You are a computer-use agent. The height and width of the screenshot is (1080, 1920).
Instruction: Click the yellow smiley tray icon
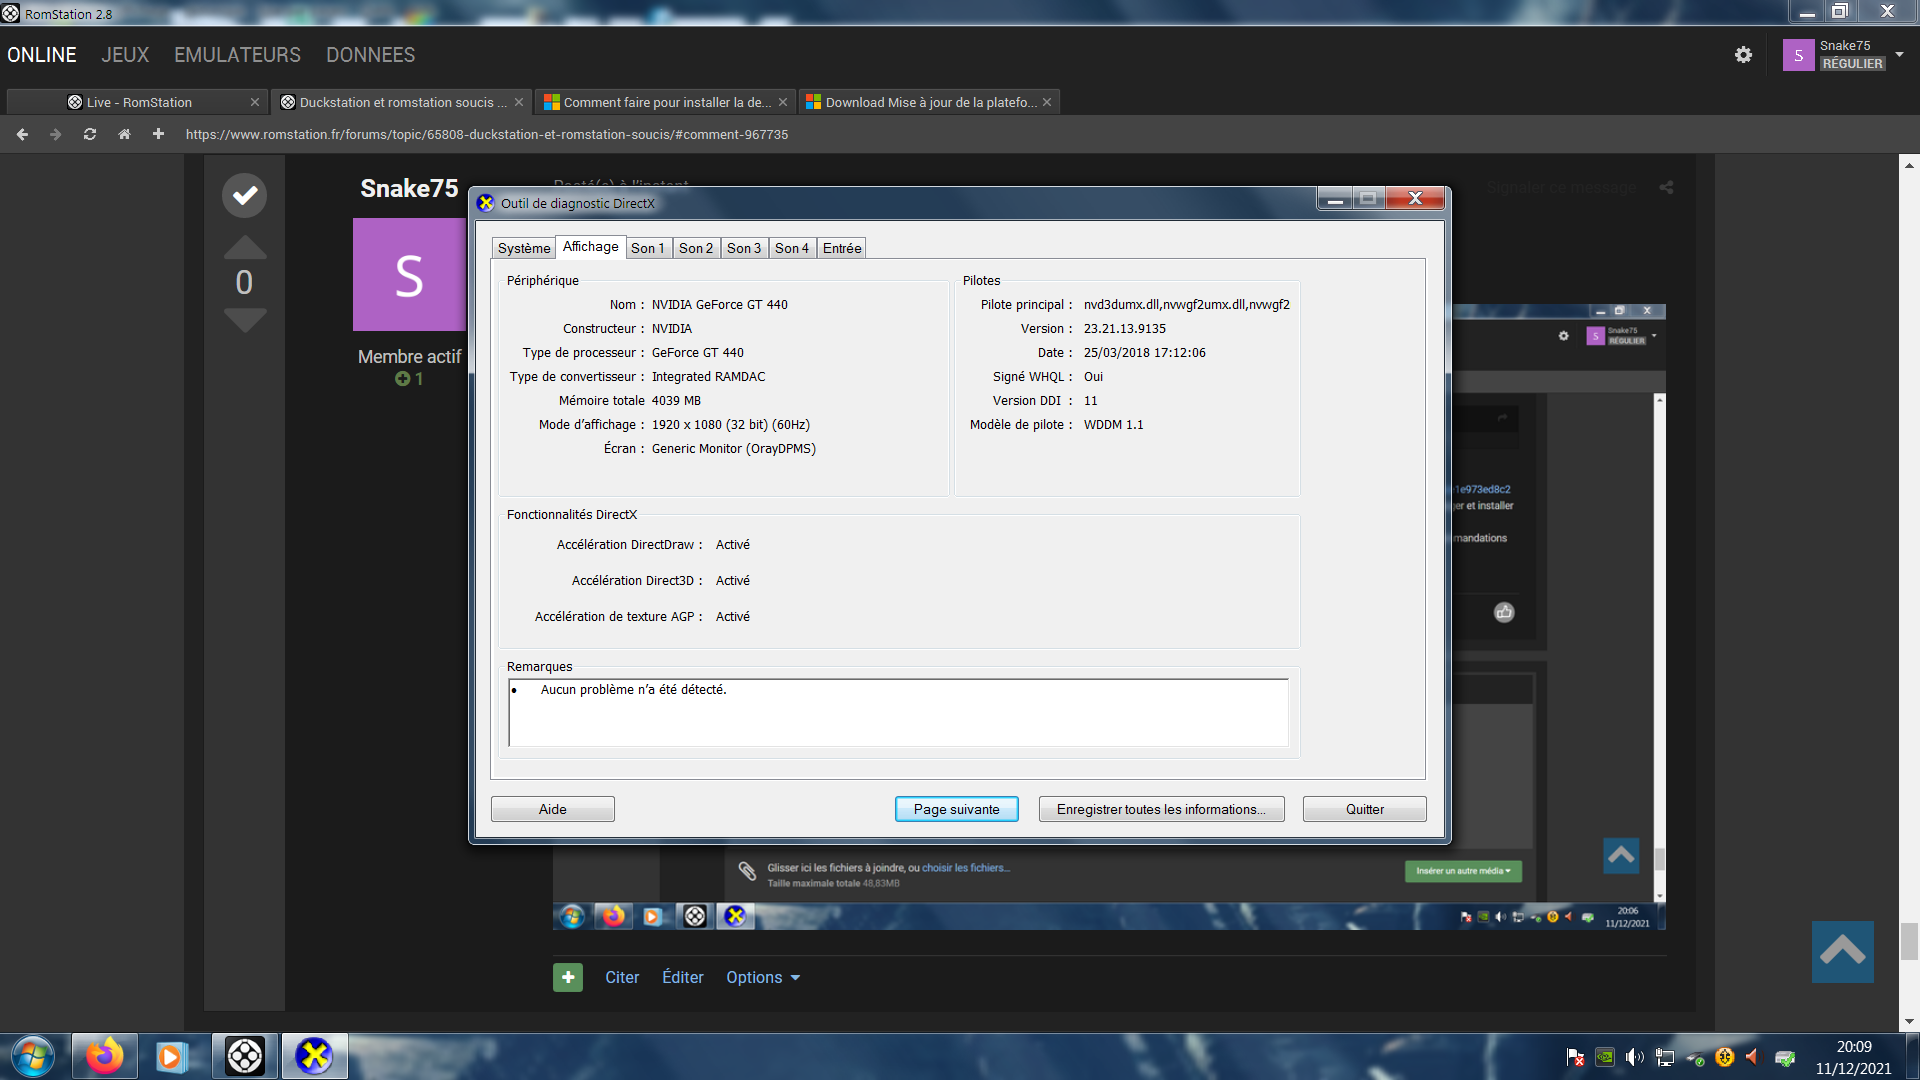click(1724, 1057)
